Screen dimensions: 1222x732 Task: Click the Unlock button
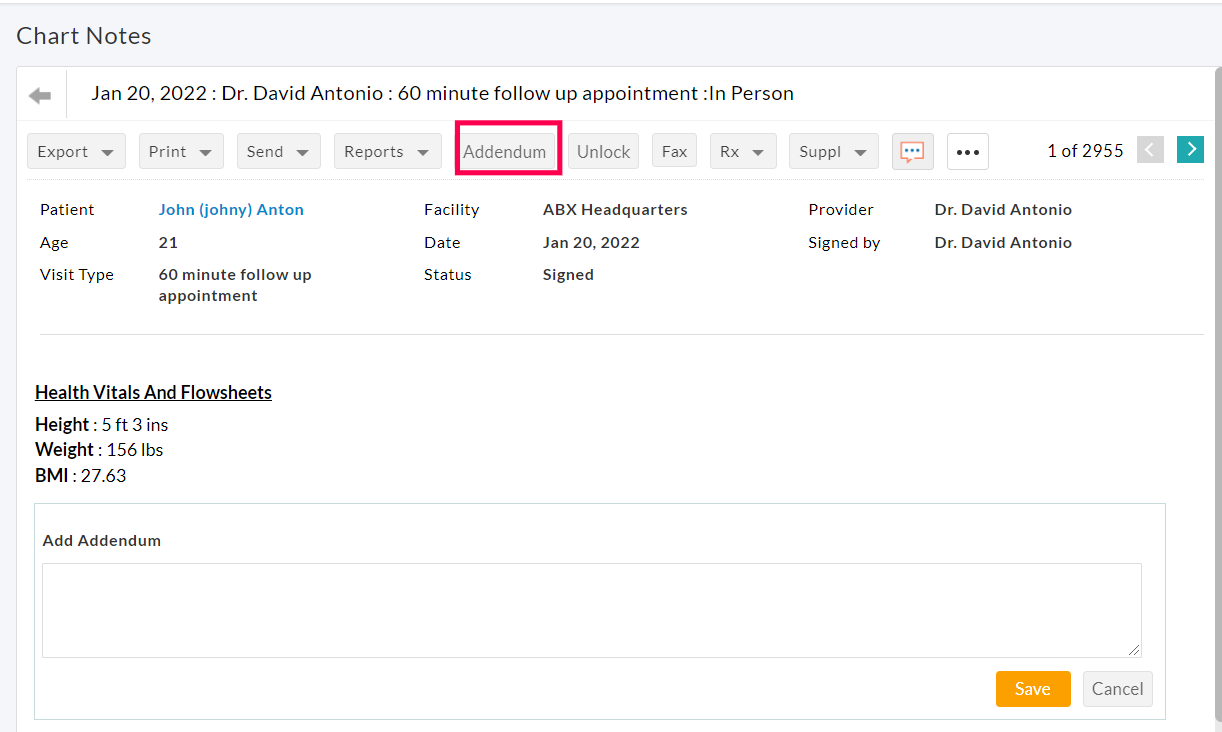603,151
